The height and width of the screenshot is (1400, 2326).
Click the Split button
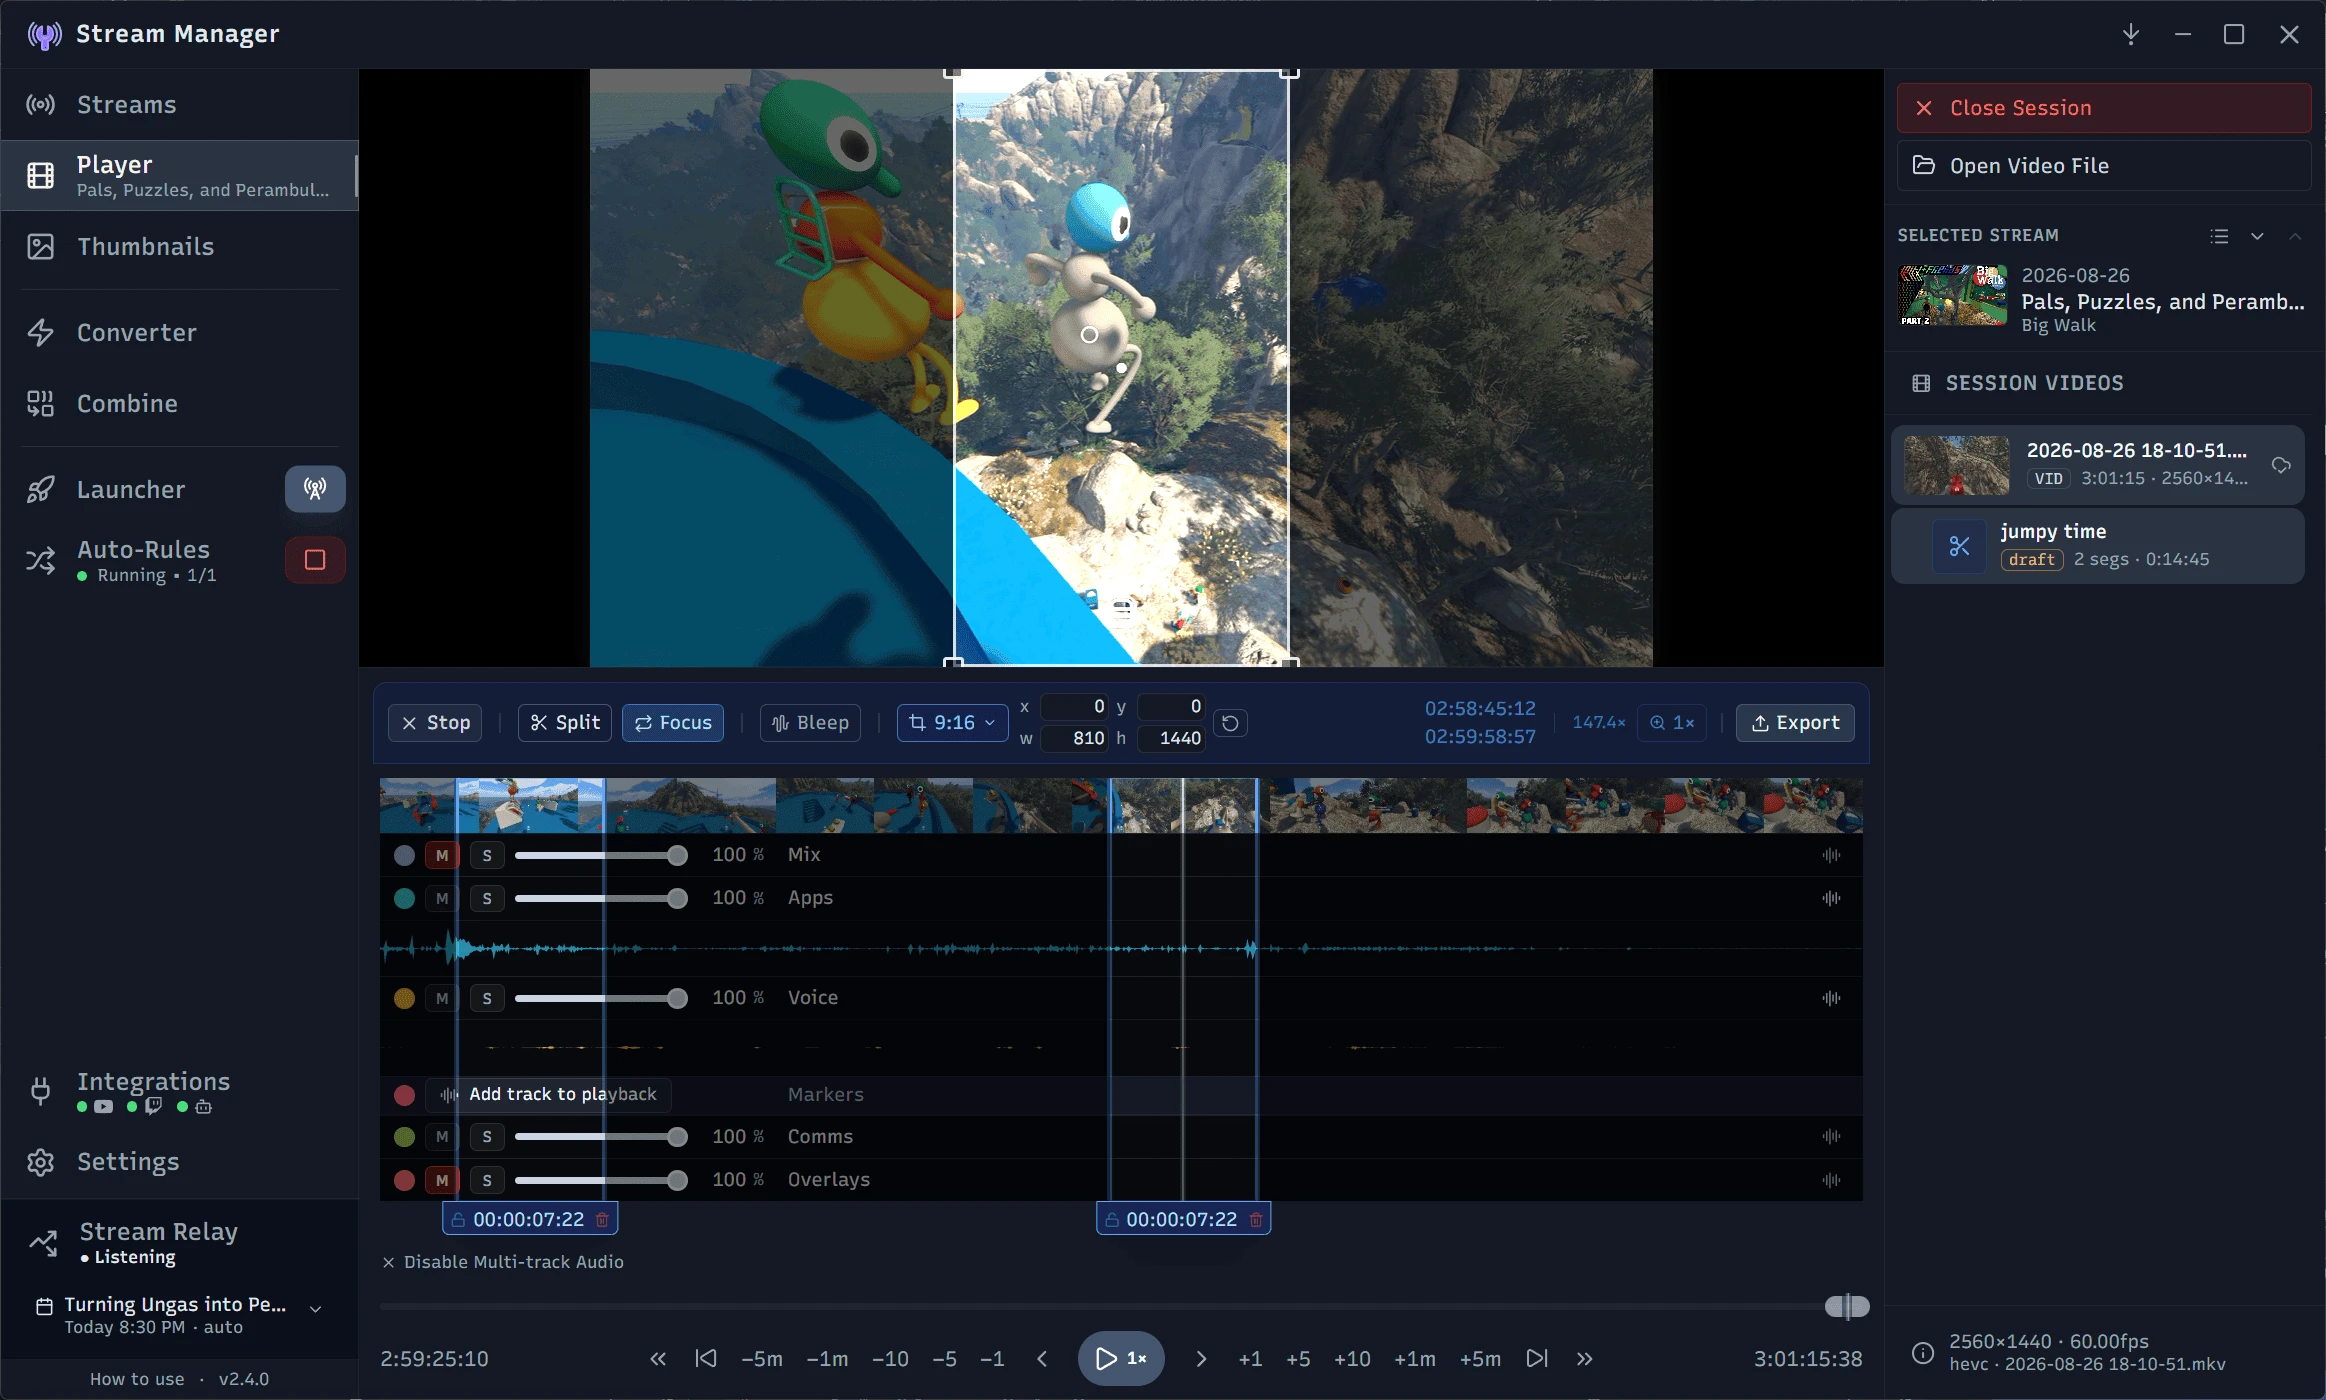click(x=564, y=723)
